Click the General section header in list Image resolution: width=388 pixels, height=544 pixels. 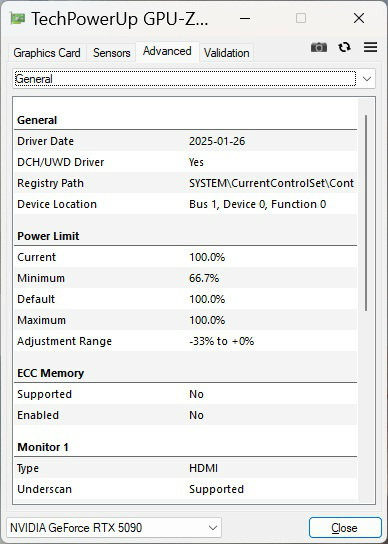click(37, 120)
